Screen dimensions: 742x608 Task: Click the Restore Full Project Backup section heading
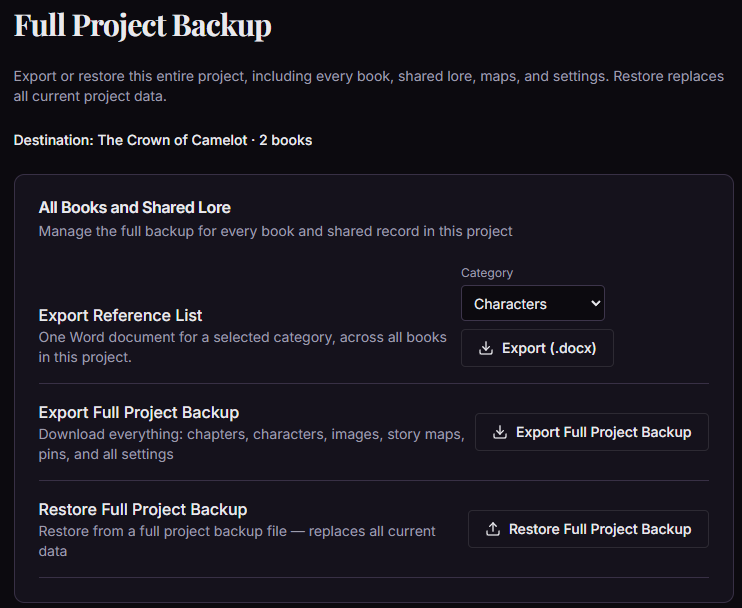pyautogui.click(x=143, y=509)
